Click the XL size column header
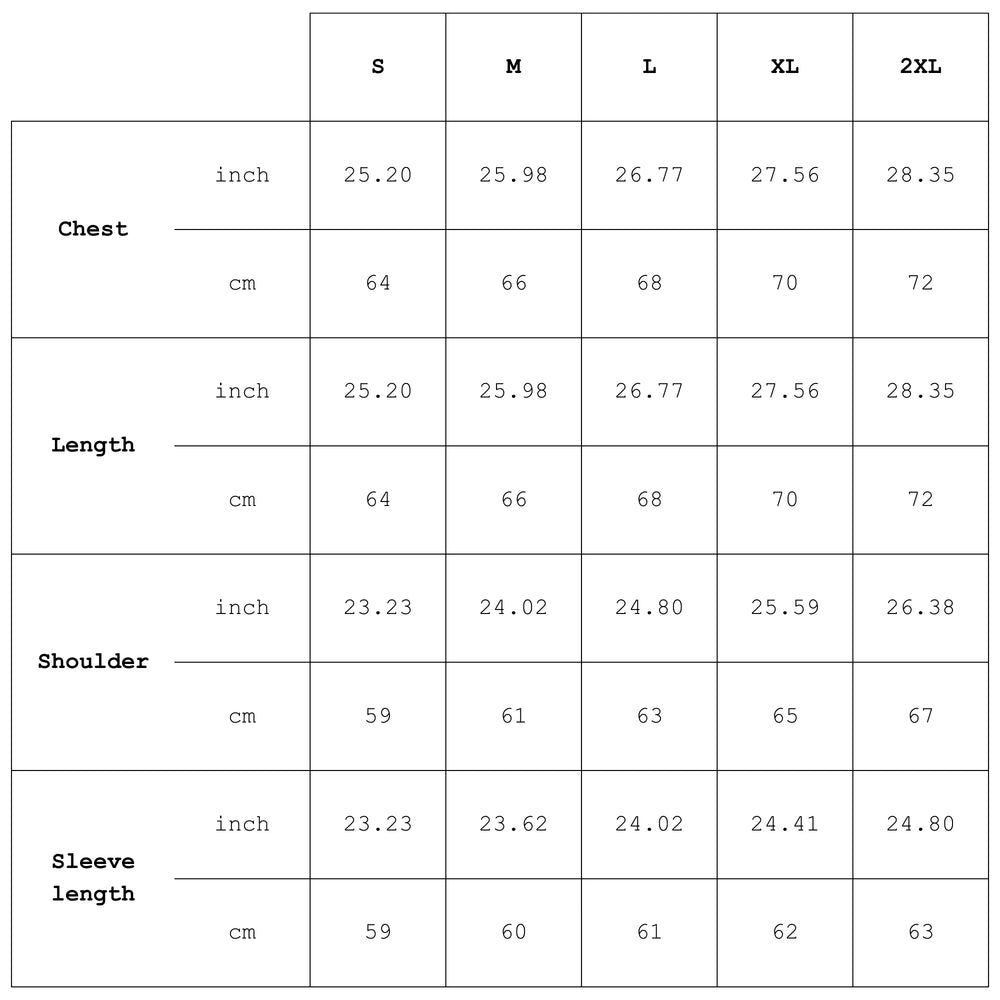This screenshot has width=1000, height=1000. pos(785,67)
